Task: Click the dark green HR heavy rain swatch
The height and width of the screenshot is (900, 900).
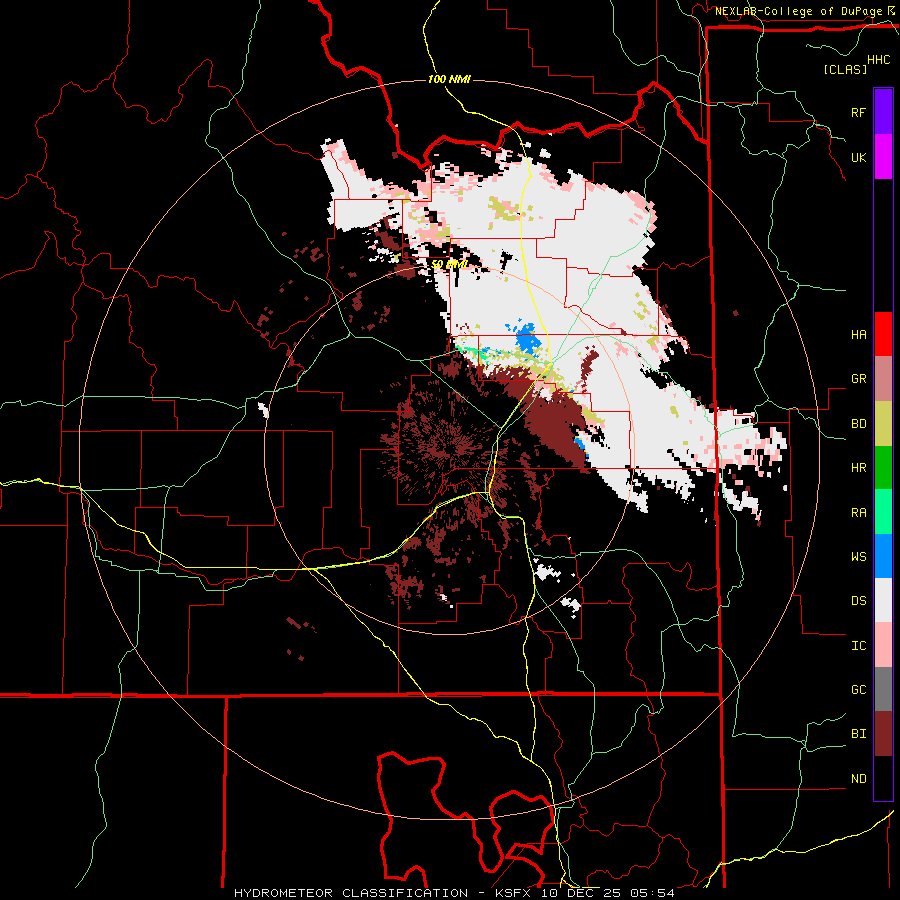Action: tap(883, 468)
